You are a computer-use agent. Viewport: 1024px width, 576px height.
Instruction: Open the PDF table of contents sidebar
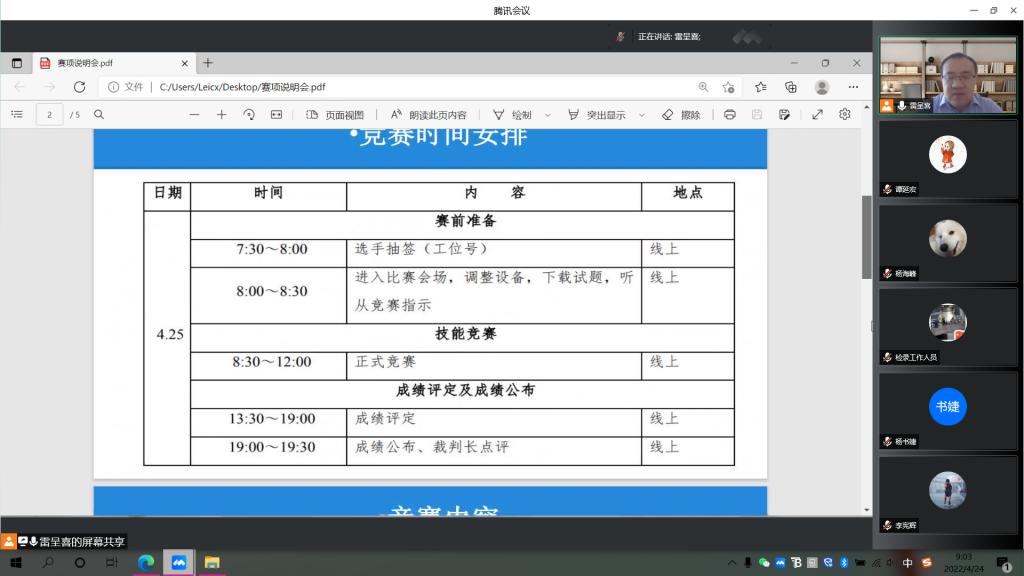point(17,115)
